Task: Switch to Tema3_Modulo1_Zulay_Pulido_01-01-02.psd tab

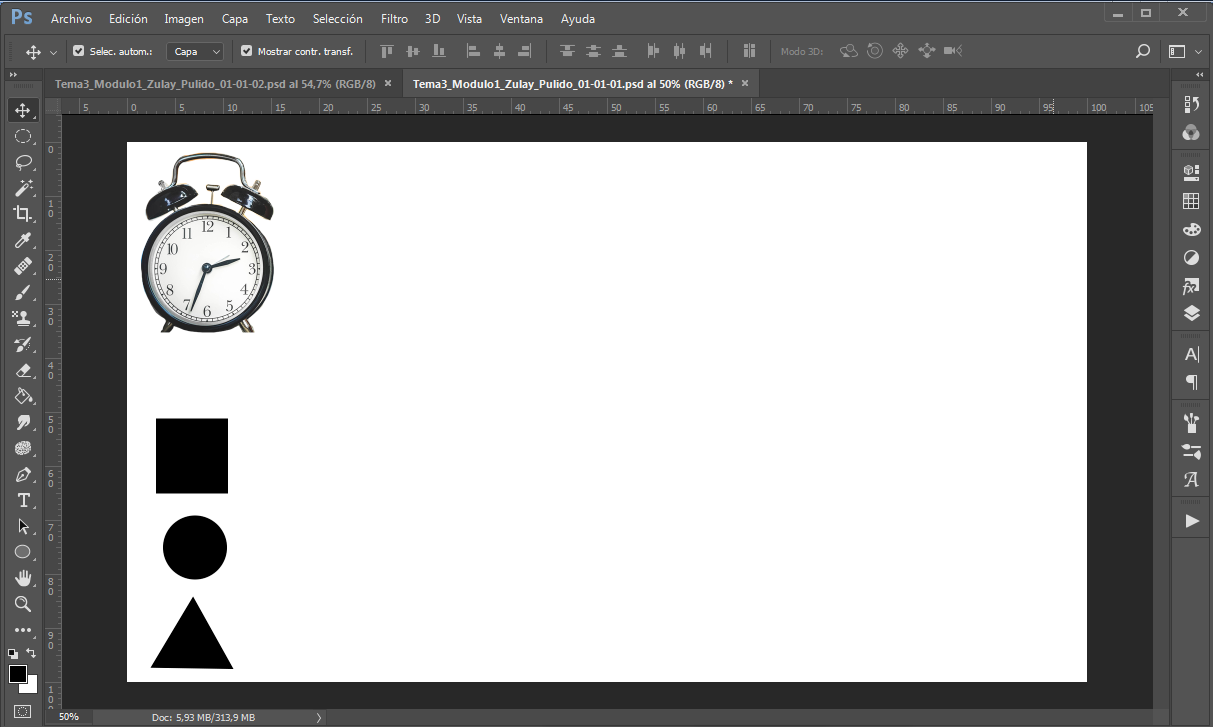Action: [x=215, y=84]
